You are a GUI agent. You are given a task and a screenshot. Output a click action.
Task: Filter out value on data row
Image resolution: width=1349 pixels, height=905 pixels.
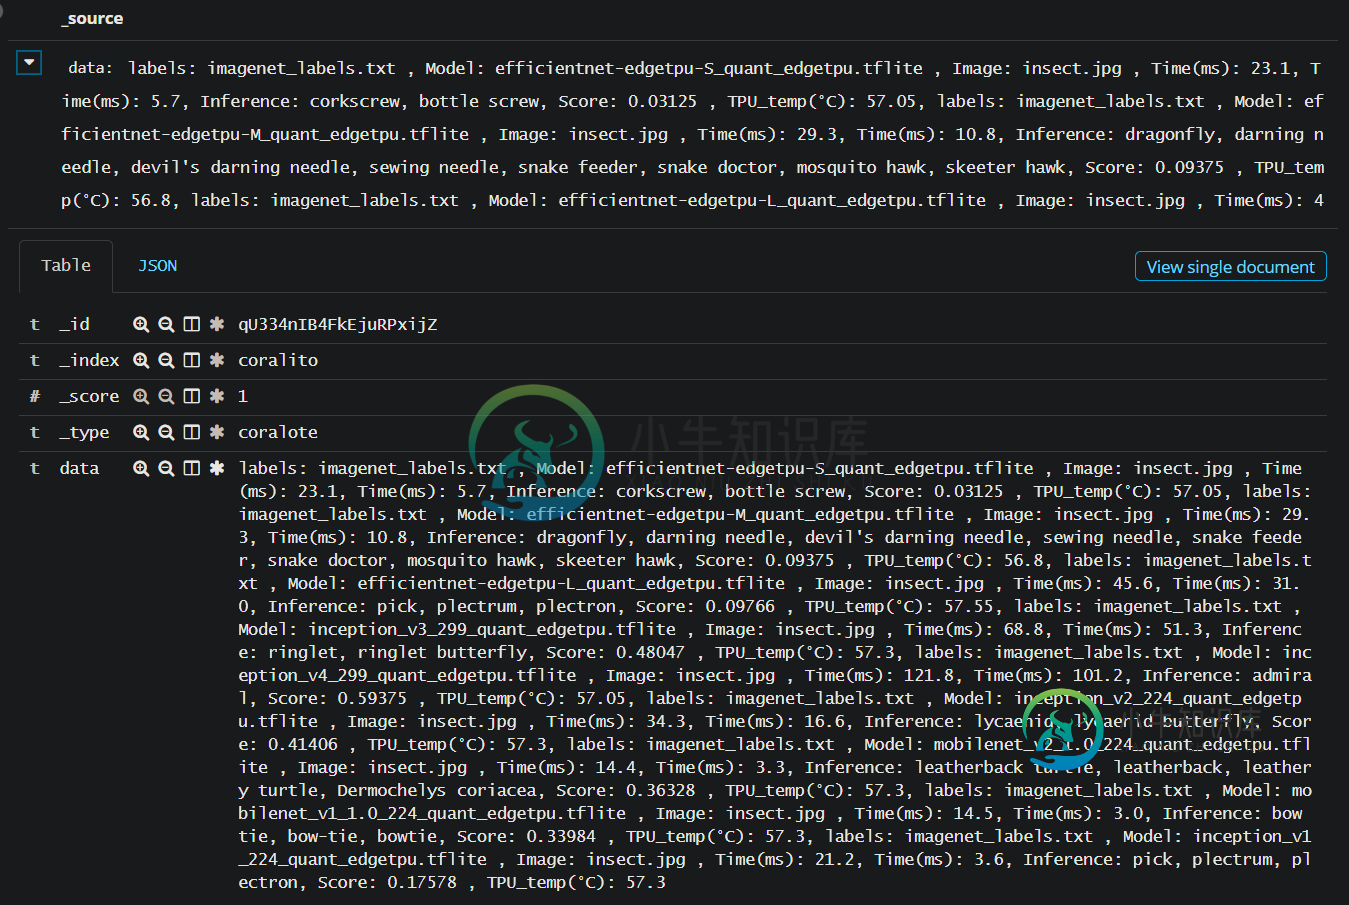[166, 468]
